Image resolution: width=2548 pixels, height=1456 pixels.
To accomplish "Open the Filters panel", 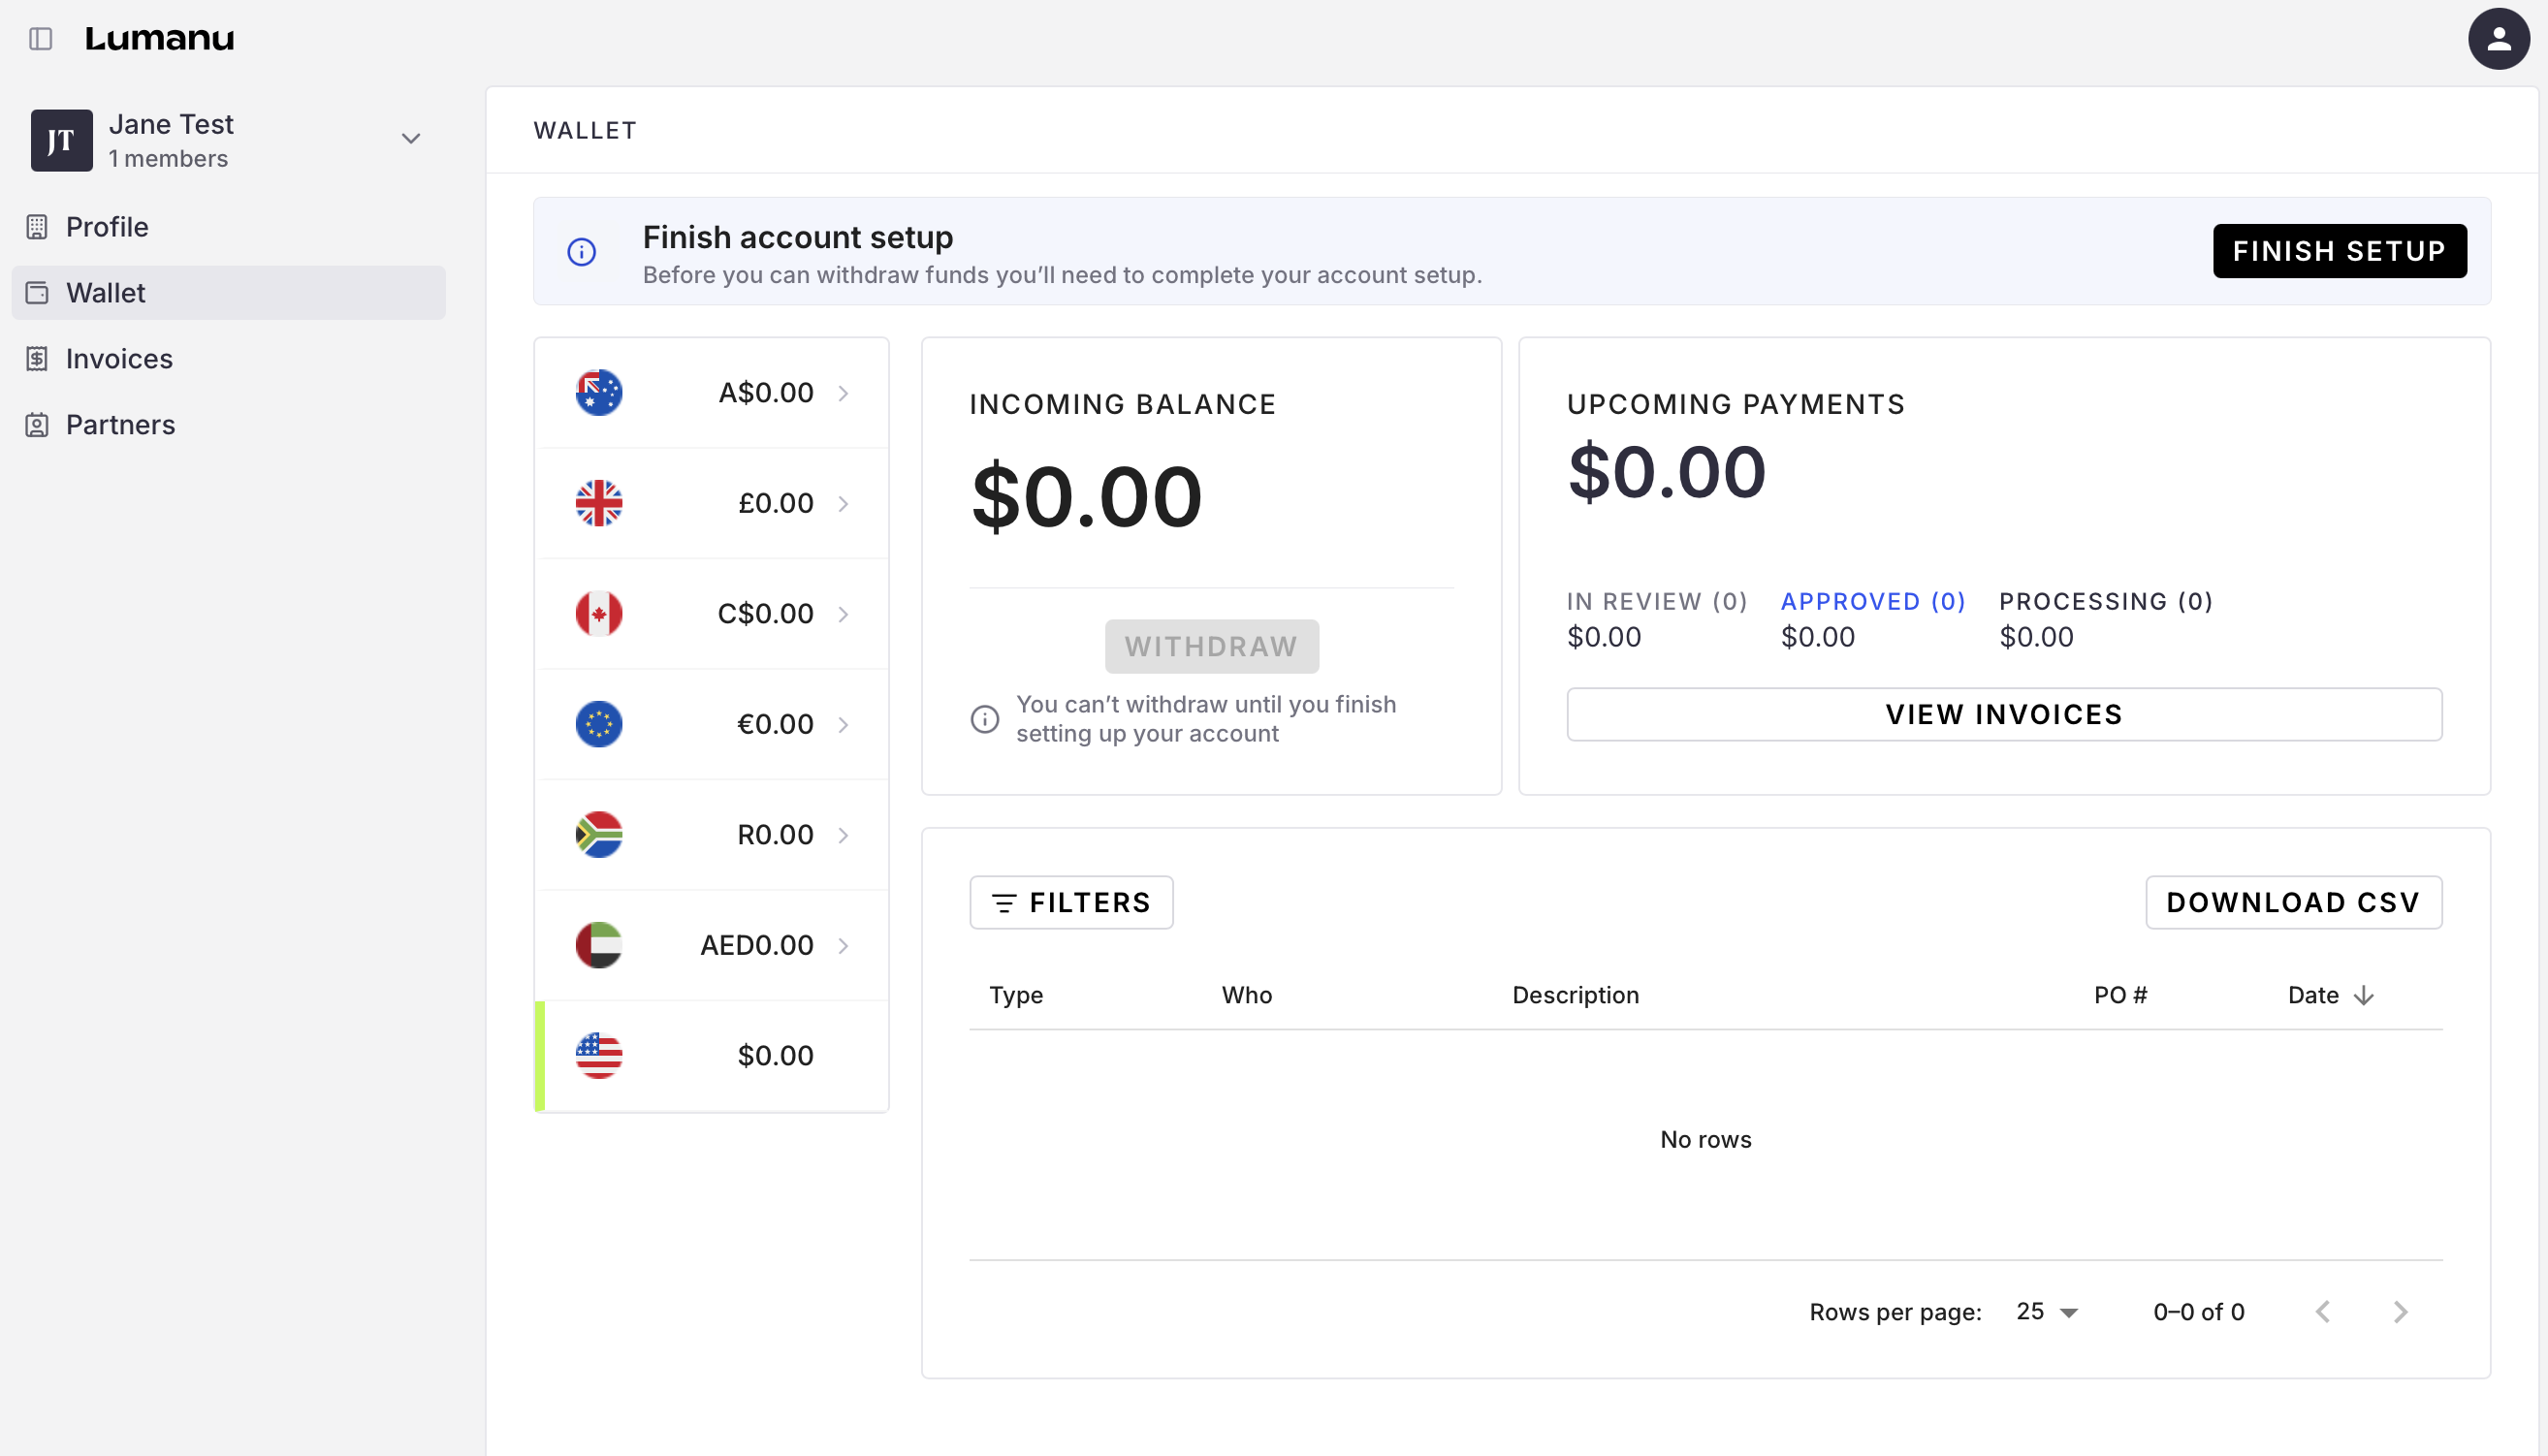I will click(1071, 902).
